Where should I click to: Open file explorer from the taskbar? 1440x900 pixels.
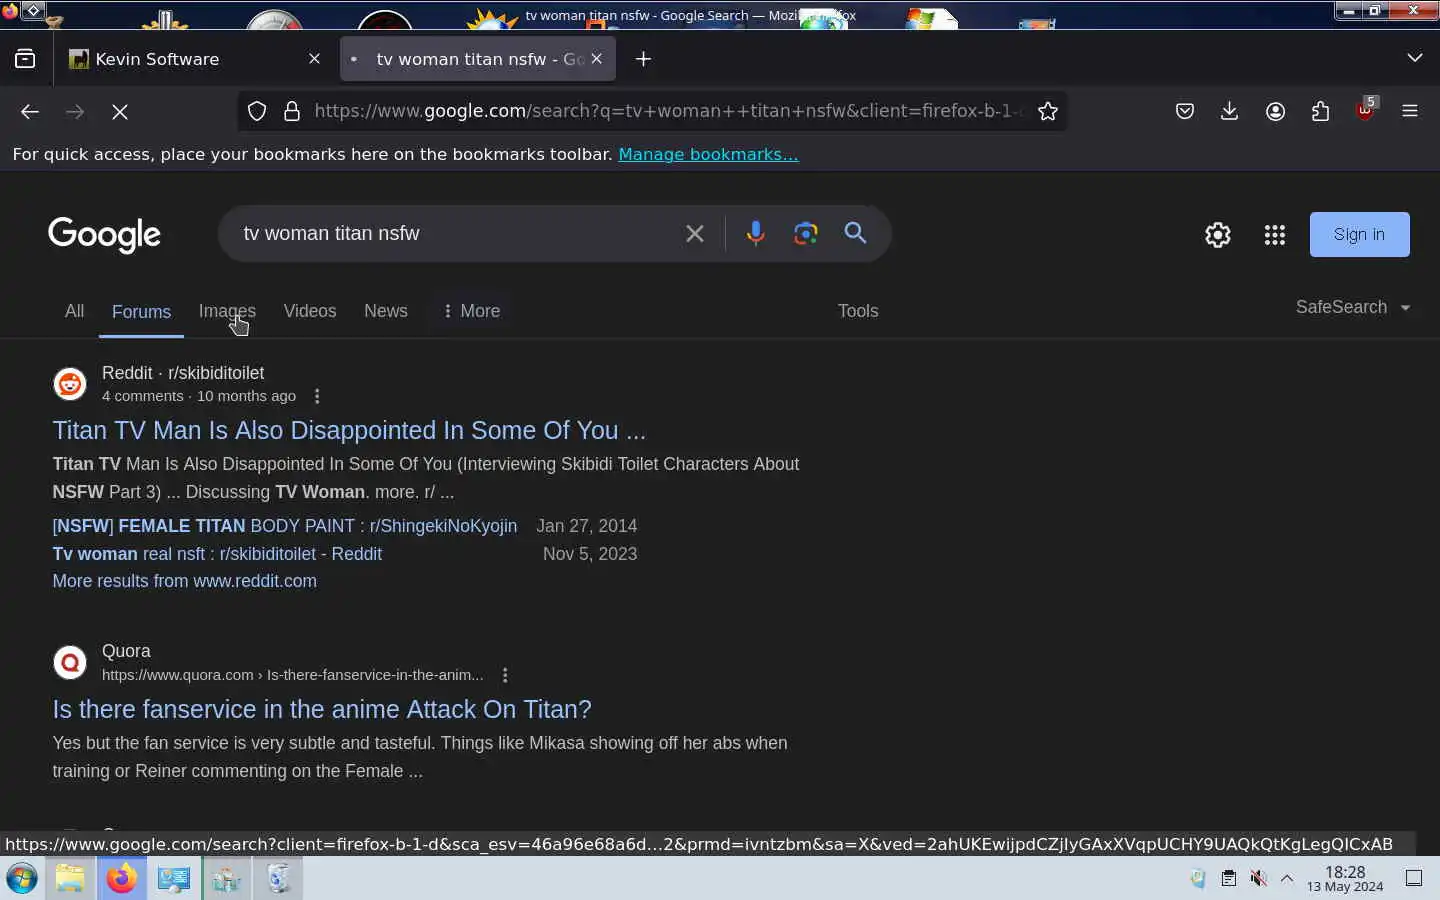70,879
